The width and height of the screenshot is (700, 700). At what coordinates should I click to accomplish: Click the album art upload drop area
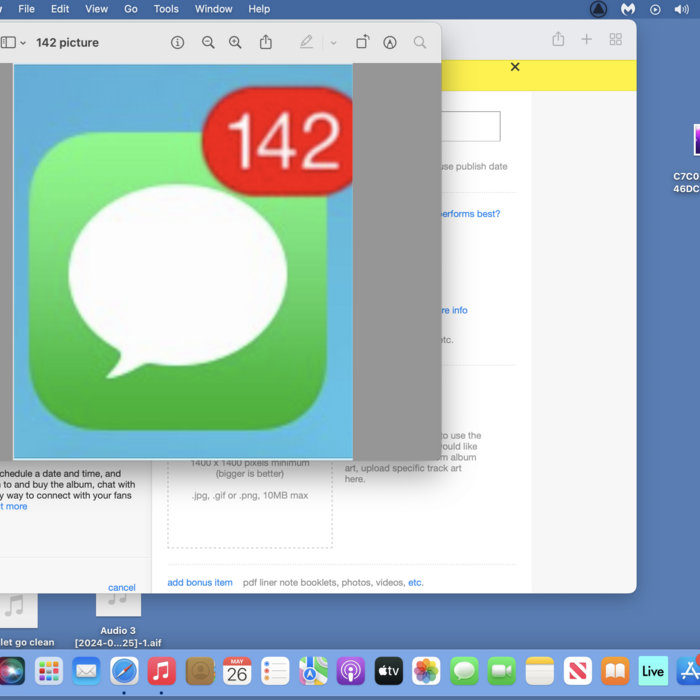[250, 503]
